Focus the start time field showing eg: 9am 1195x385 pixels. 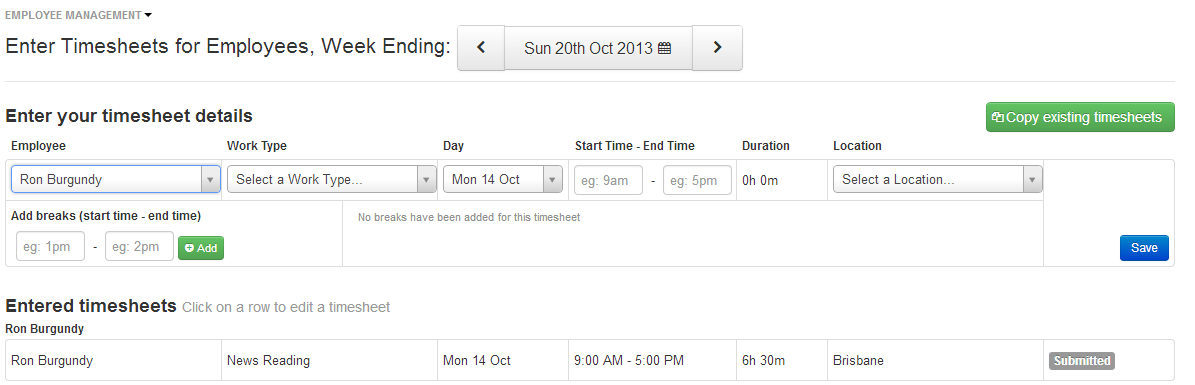point(608,180)
